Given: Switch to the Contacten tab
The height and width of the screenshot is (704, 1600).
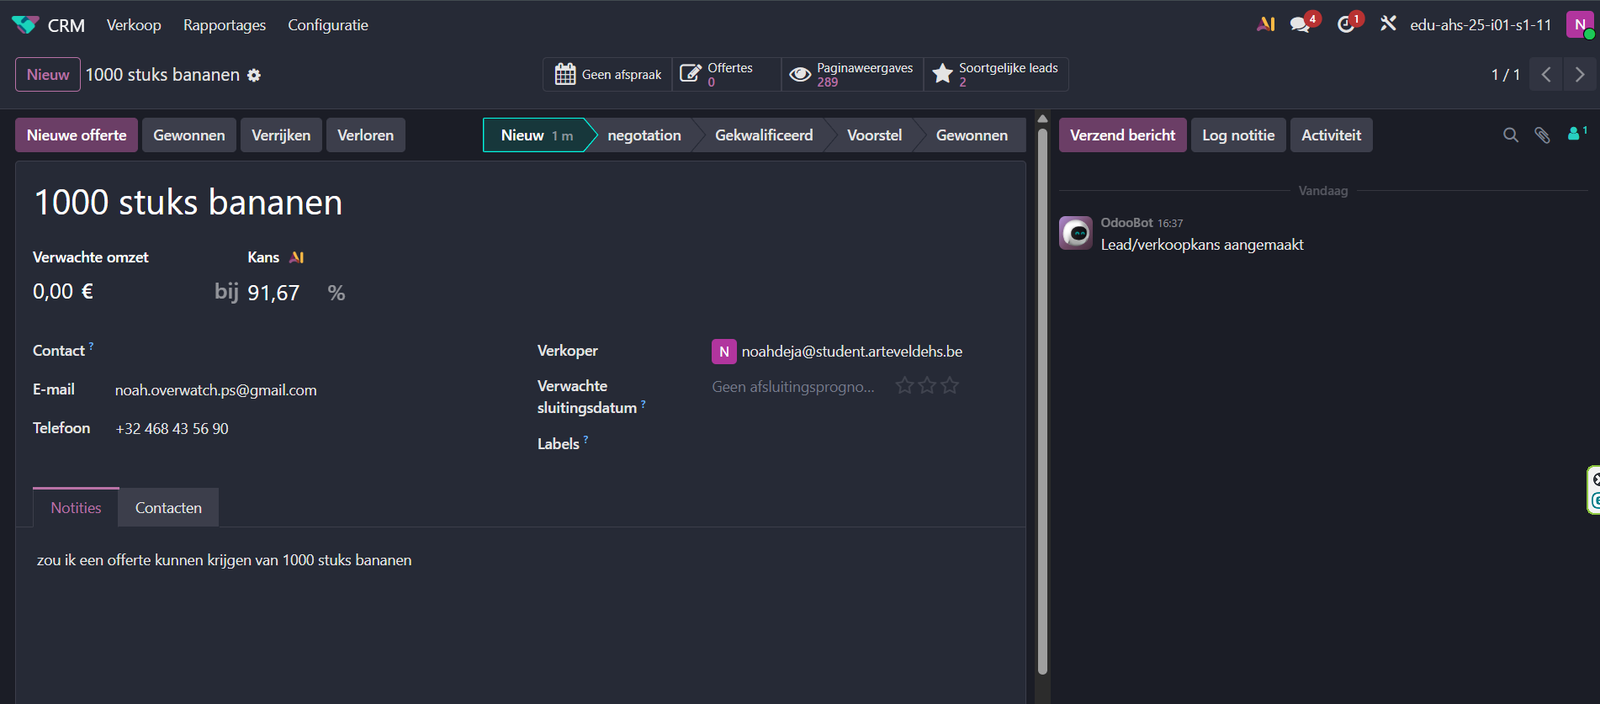Looking at the screenshot, I should click(168, 508).
